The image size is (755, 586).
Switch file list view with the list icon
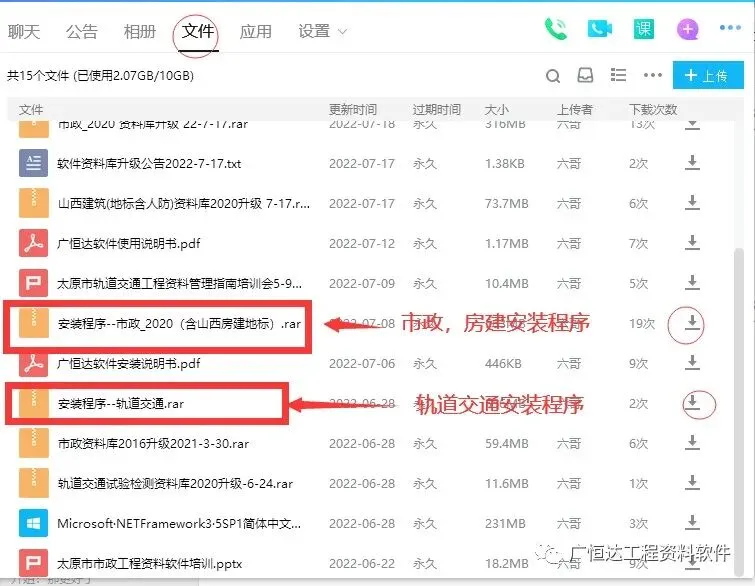[618, 75]
